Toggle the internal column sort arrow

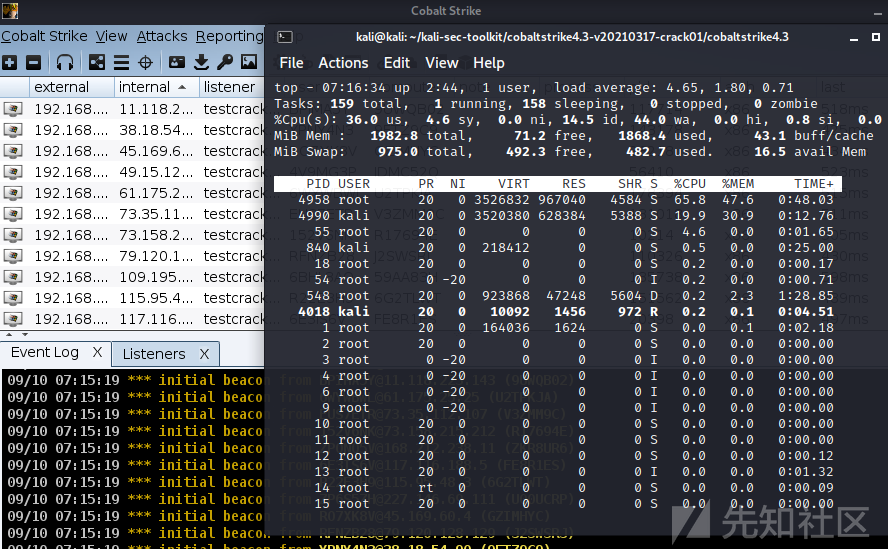(x=182, y=87)
